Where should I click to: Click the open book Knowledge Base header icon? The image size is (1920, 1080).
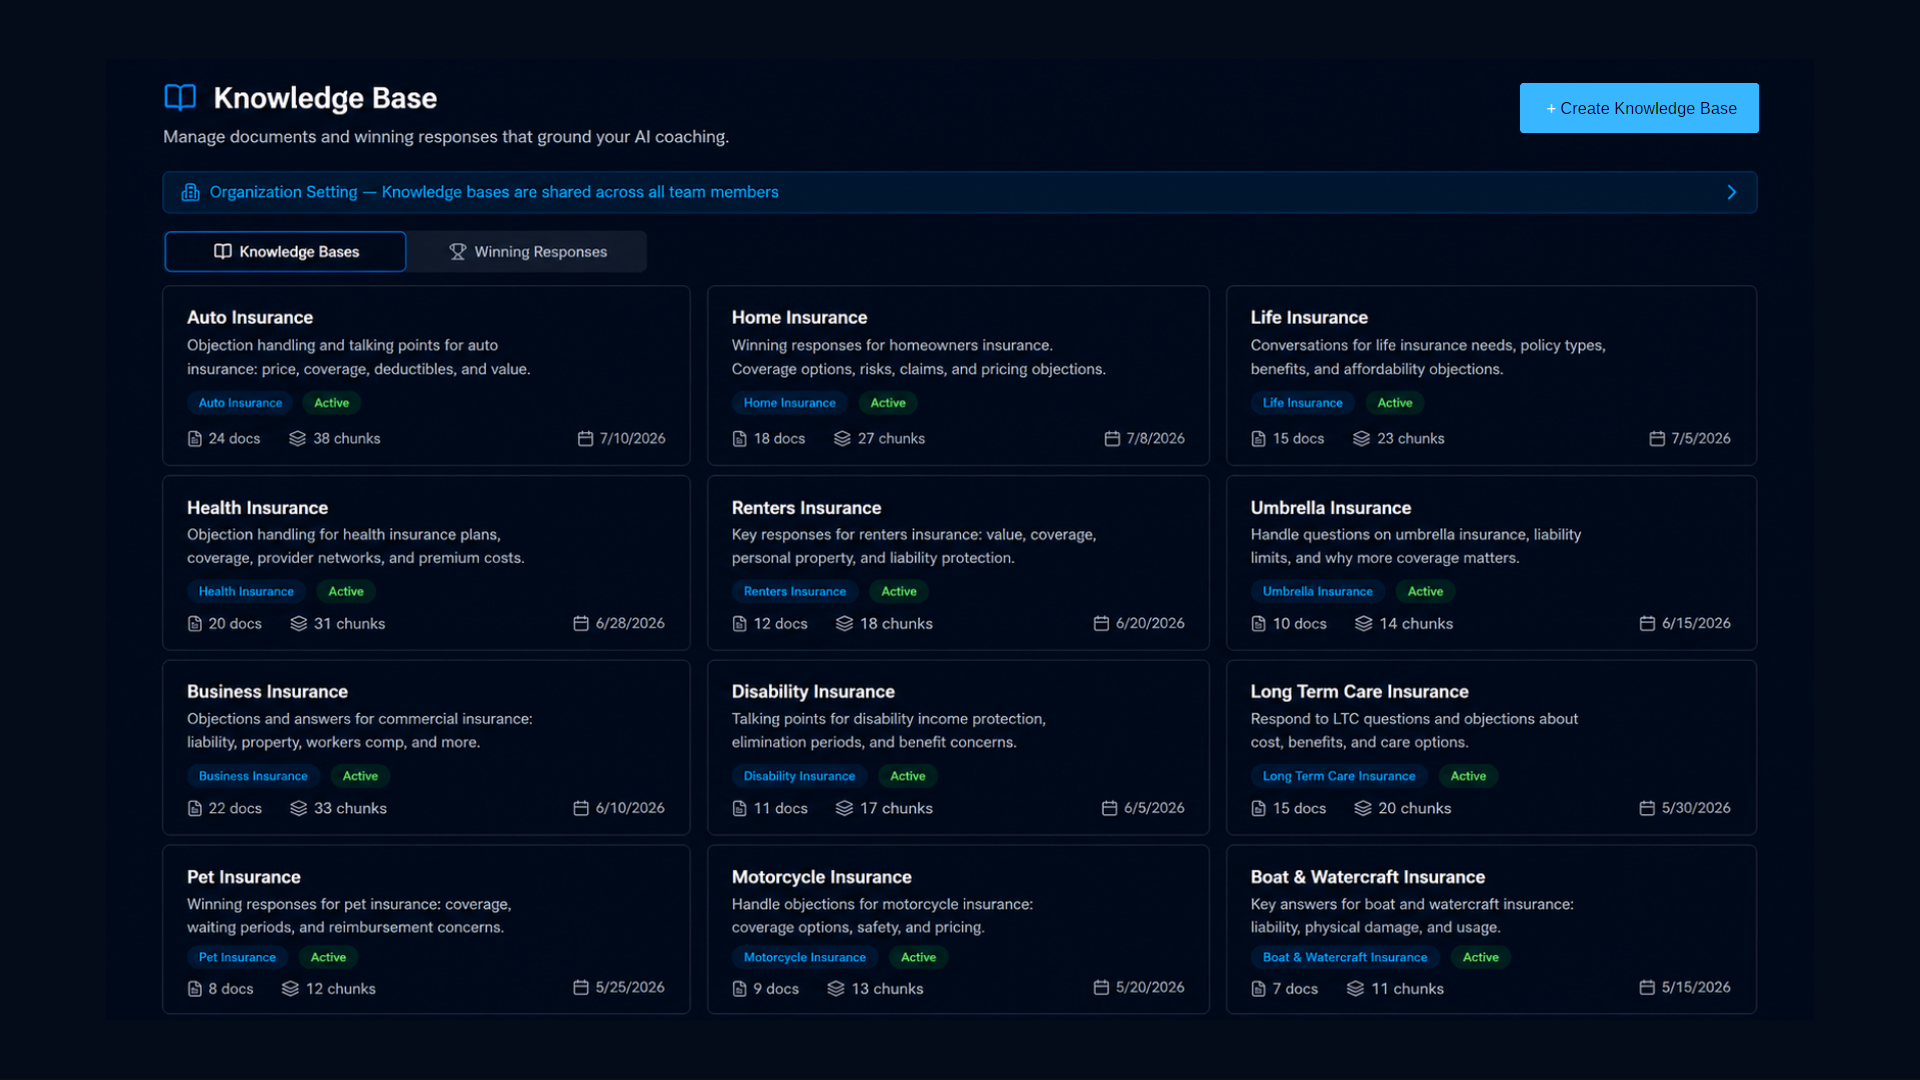(180, 97)
